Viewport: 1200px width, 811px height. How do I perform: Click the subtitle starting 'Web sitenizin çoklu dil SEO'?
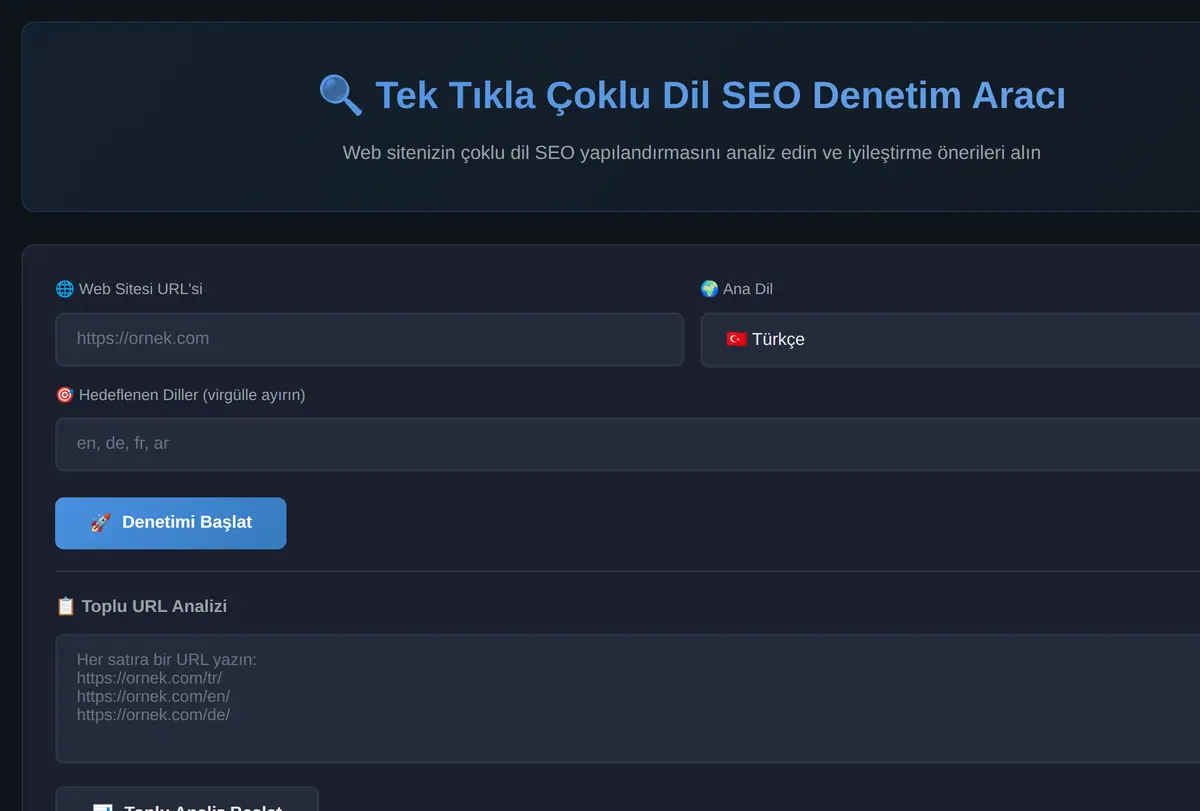(692, 153)
